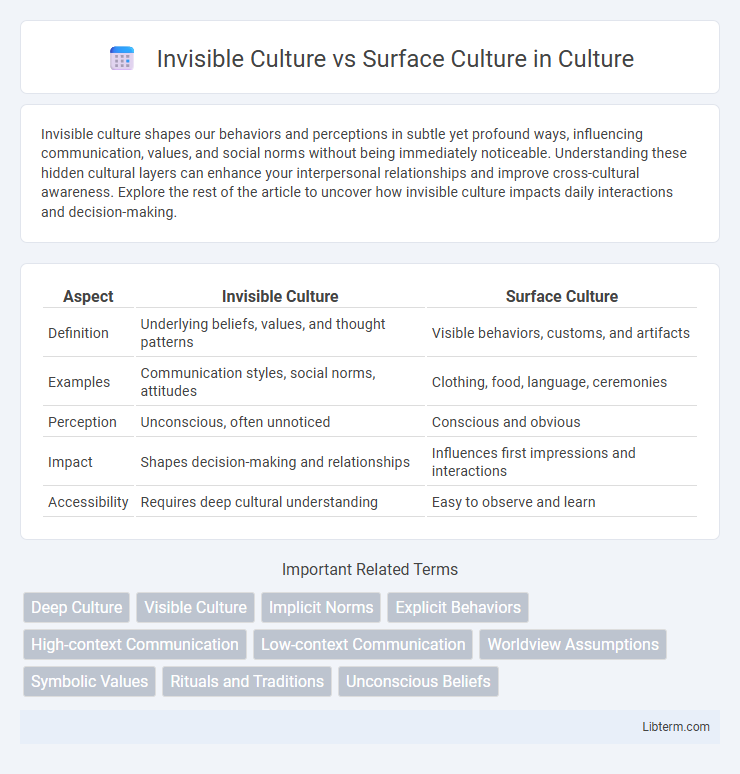
Task: Open the Visible Culture tag
Action: coord(195,607)
